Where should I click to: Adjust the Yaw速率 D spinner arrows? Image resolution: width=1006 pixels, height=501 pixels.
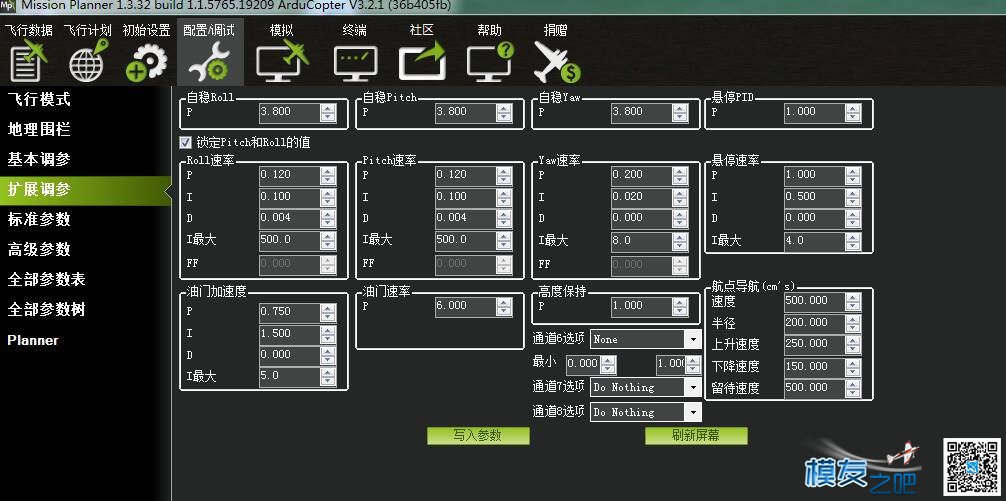click(680, 219)
